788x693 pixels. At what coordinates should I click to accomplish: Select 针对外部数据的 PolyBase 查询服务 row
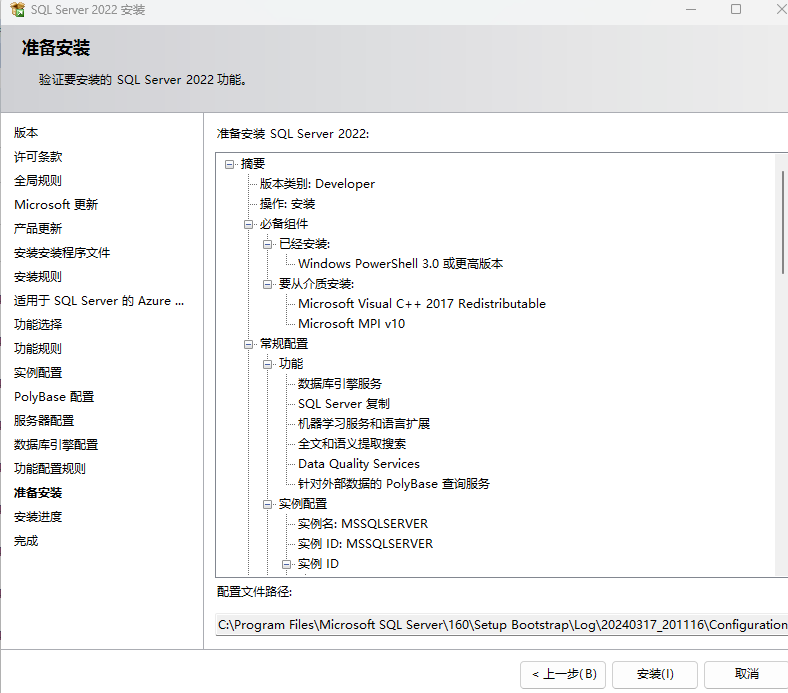[x=393, y=484]
